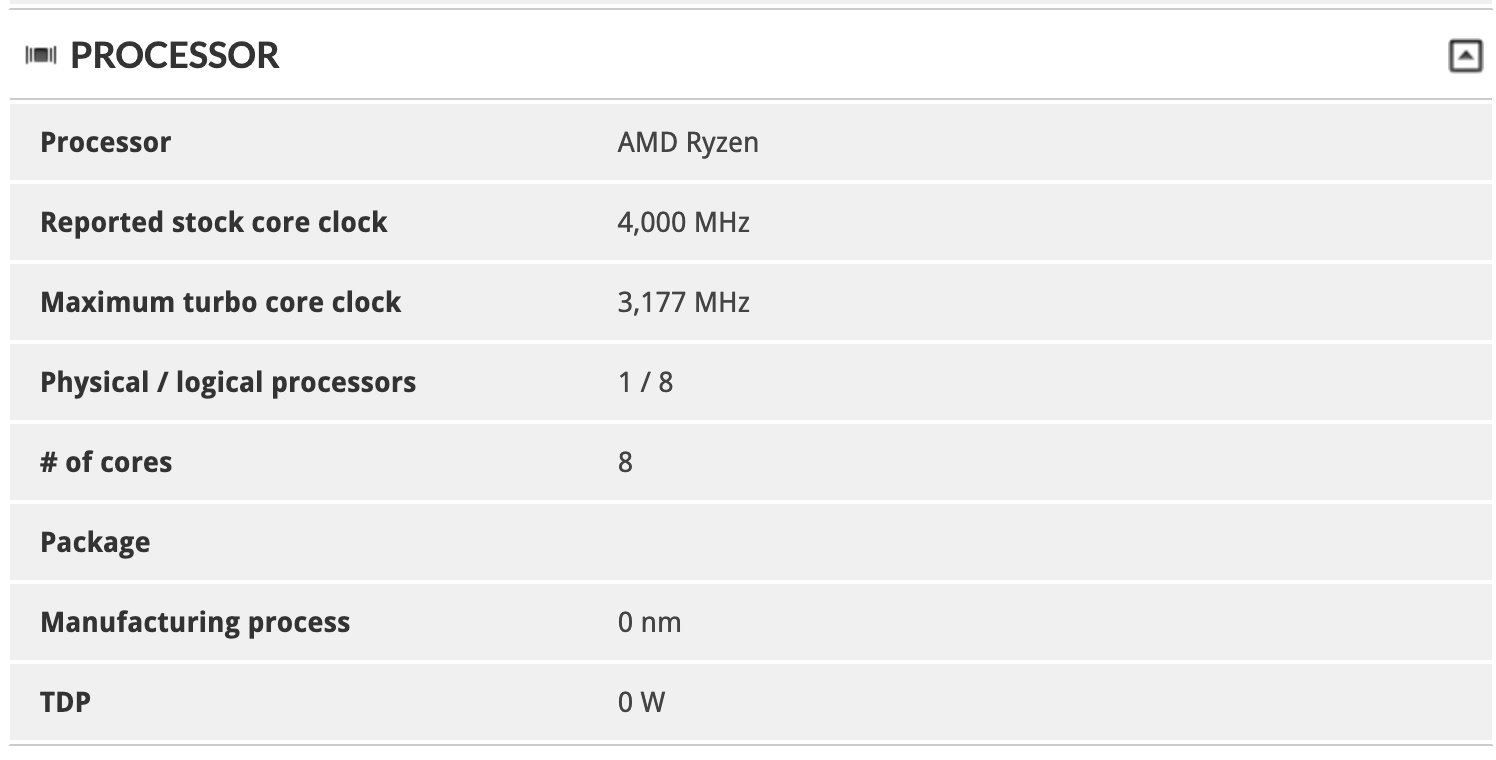The height and width of the screenshot is (760, 1496).
Task: Select the AMD Ryzen processor value
Action: [x=688, y=142]
